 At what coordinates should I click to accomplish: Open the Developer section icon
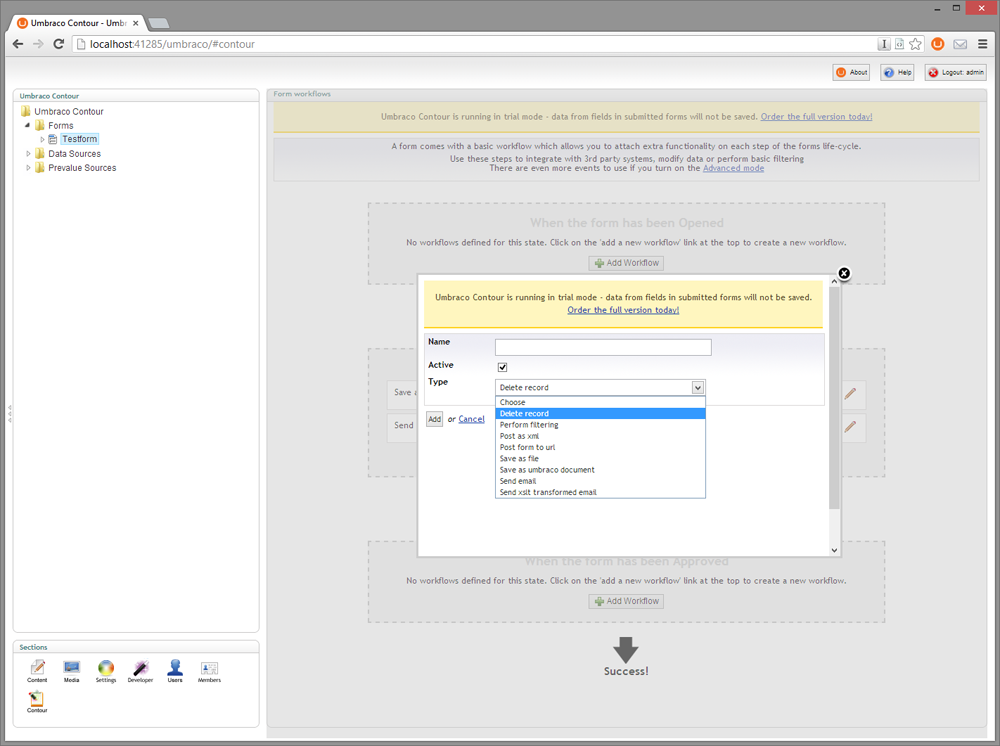[x=140, y=668]
